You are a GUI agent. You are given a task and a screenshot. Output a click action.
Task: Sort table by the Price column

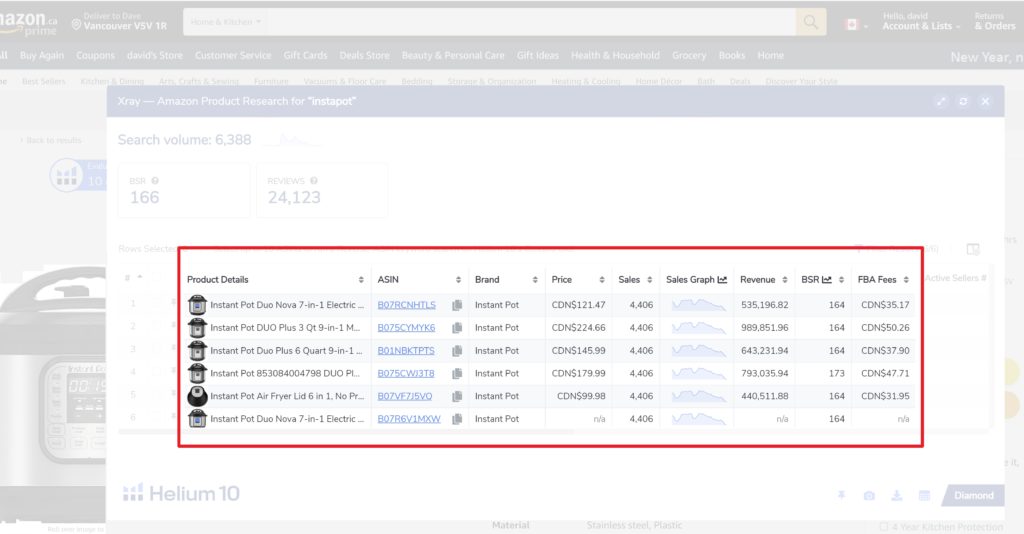pyautogui.click(x=603, y=280)
